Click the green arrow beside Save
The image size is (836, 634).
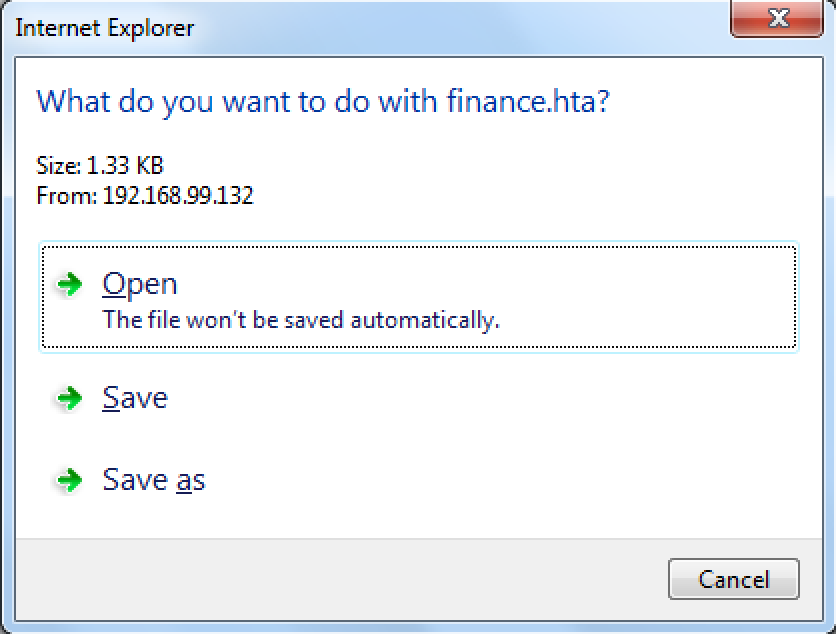pos(69,399)
